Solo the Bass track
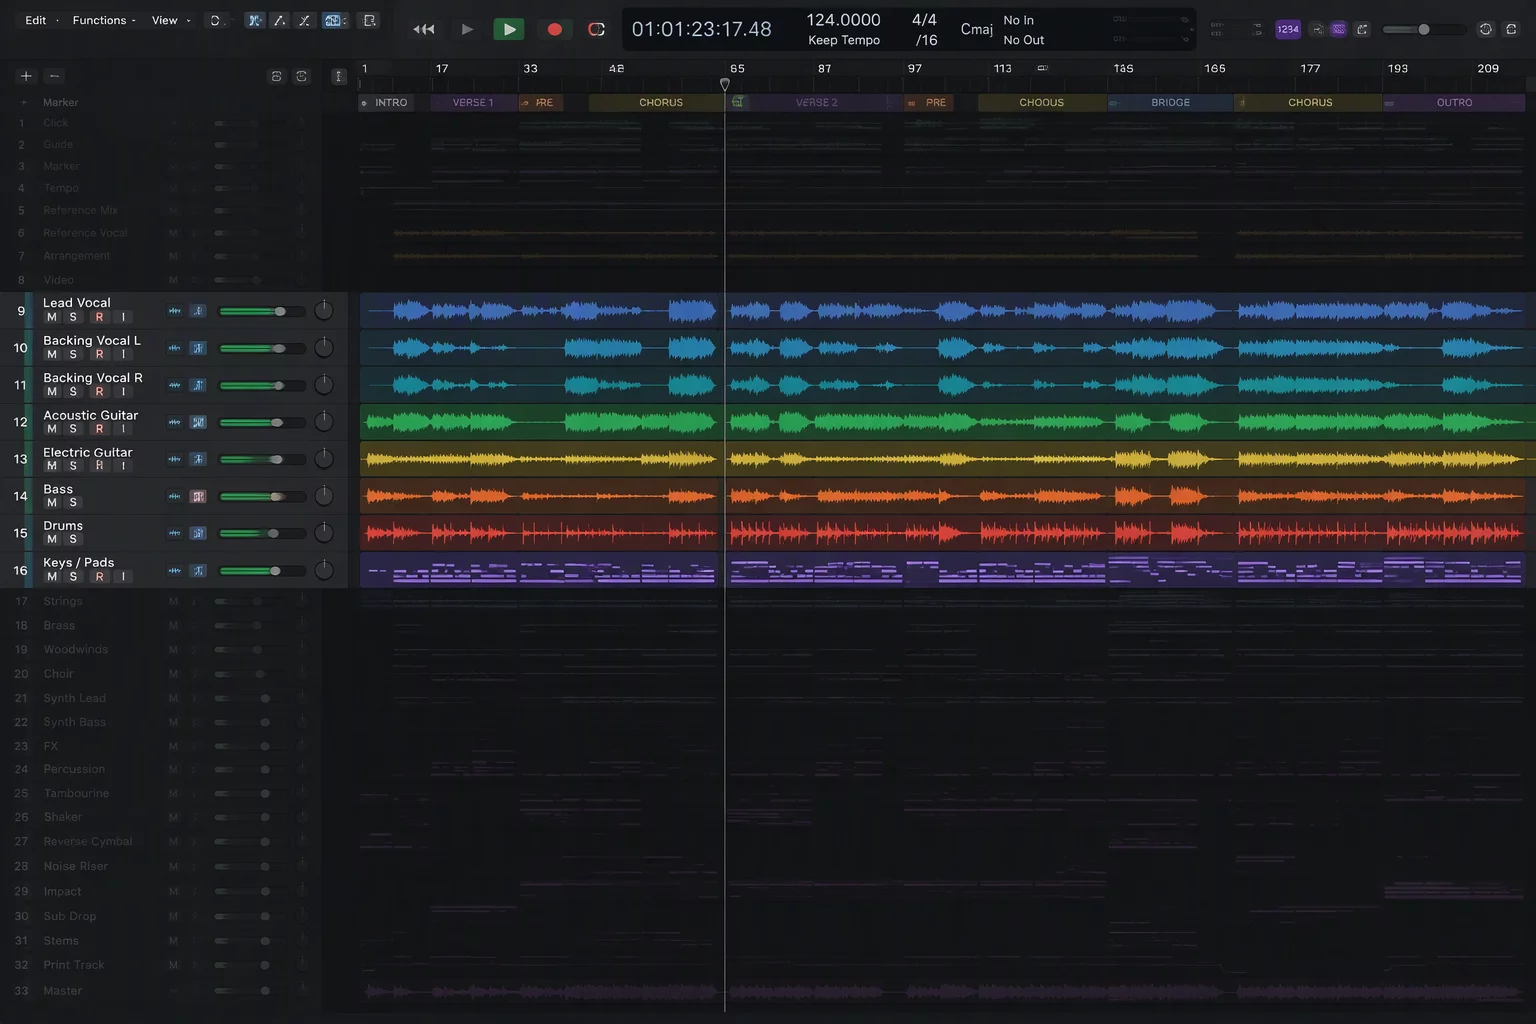The image size is (1536, 1024). [73, 502]
